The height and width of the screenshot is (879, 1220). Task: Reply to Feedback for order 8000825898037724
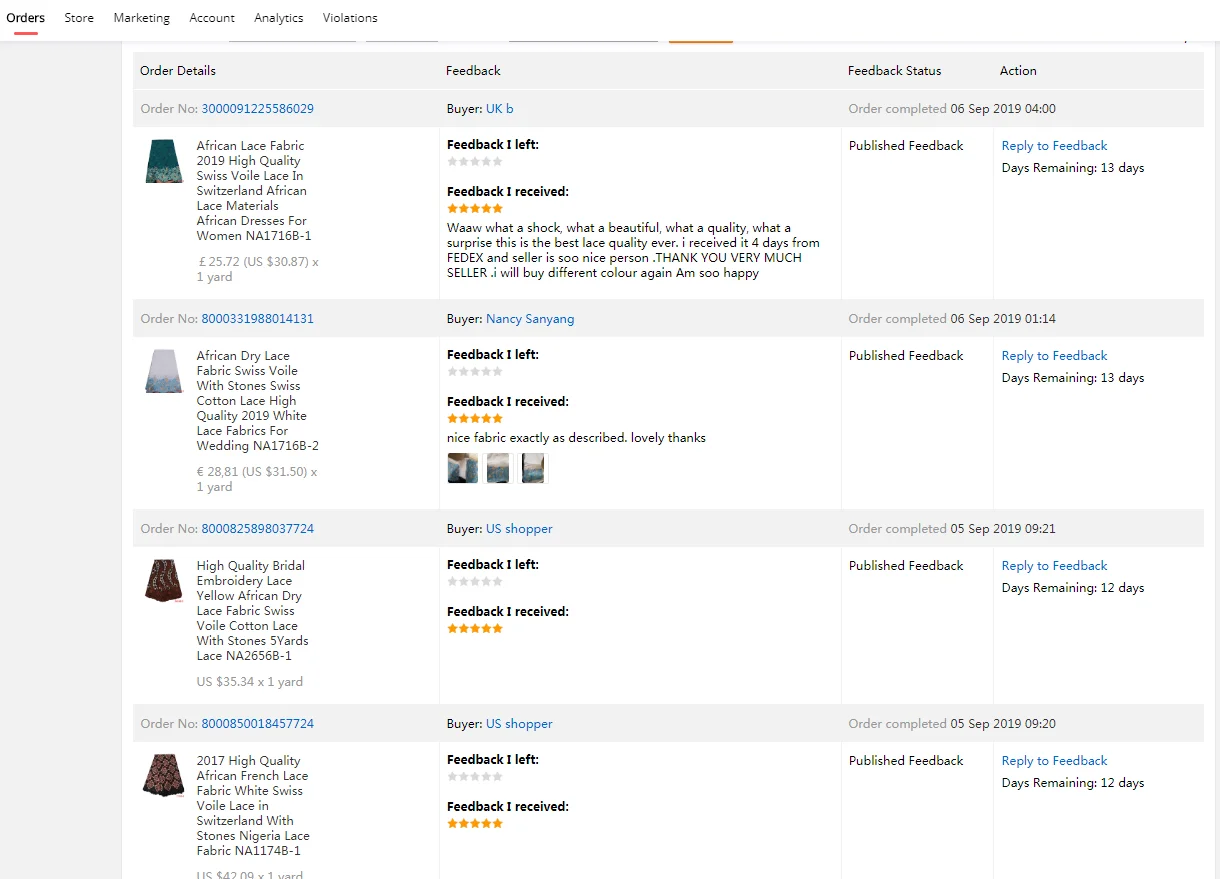[1055, 566]
